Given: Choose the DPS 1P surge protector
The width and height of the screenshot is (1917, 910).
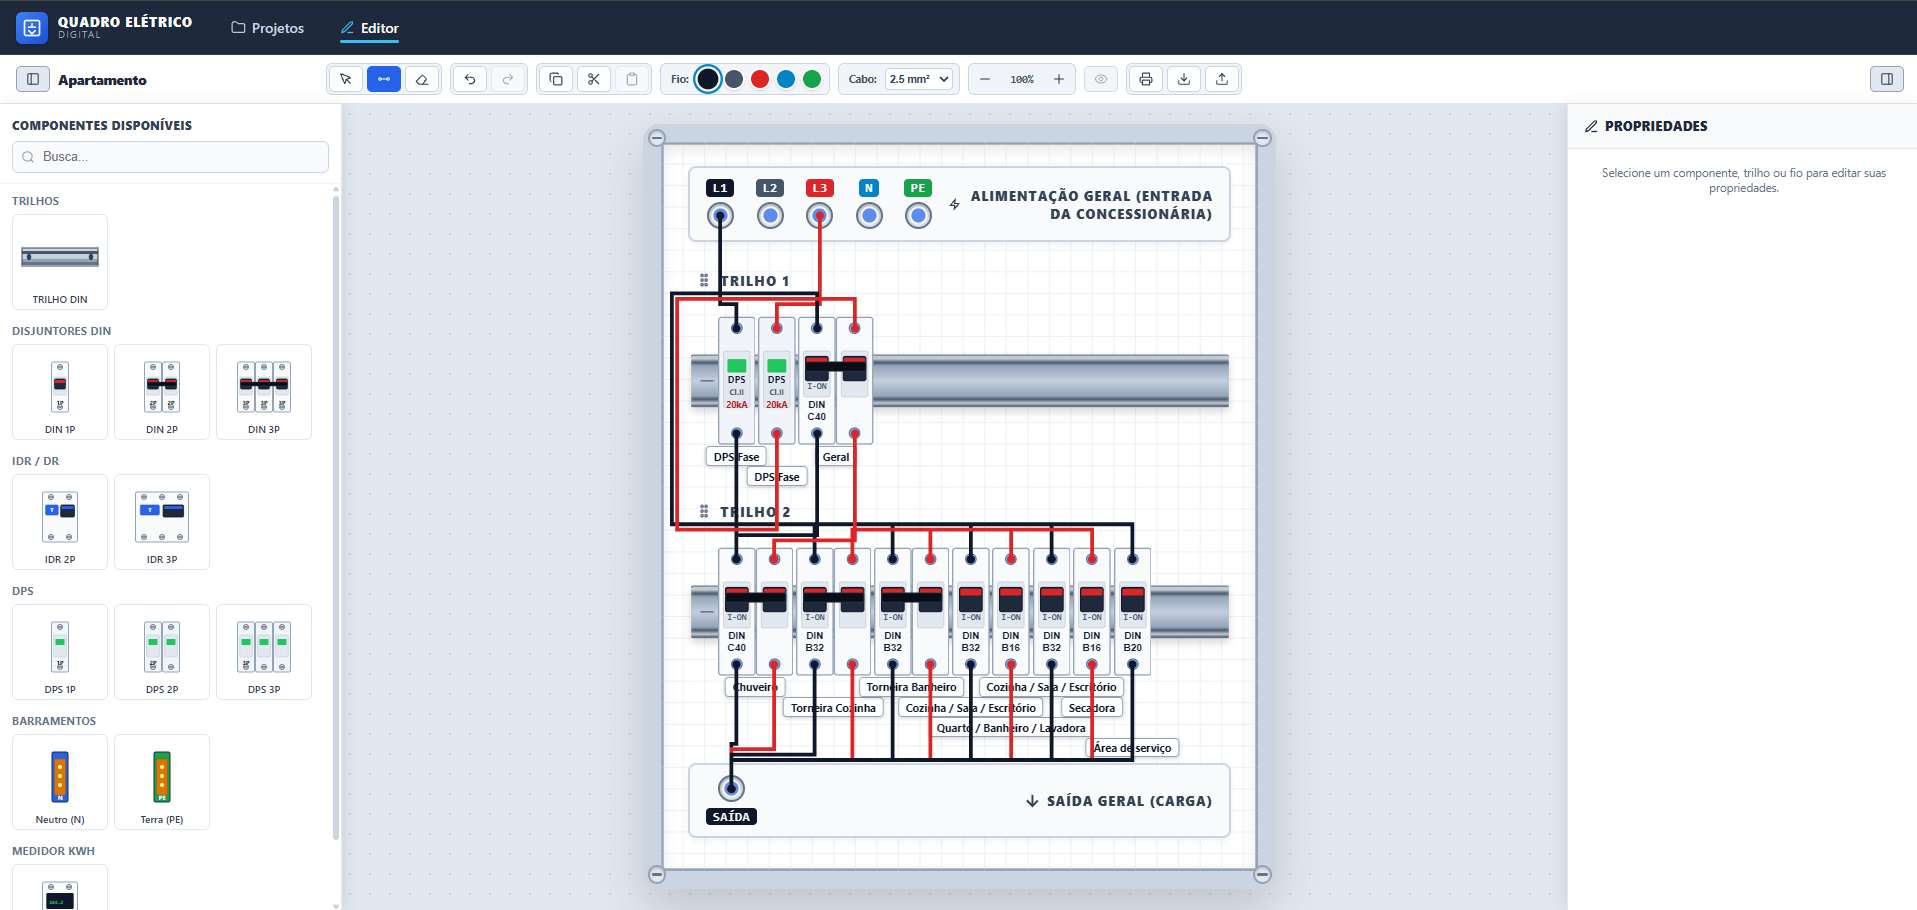Looking at the screenshot, I should 60,652.
